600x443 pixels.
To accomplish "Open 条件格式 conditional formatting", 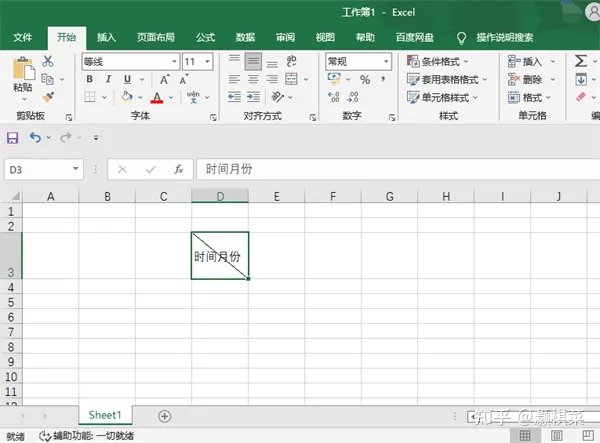I will 437,61.
